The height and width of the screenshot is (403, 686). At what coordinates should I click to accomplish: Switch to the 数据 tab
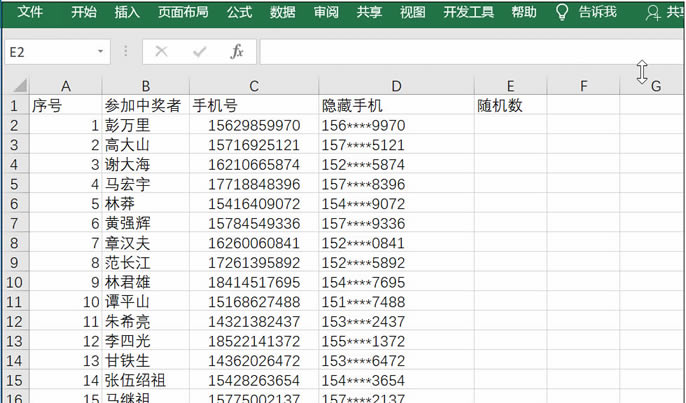click(283, 12)
